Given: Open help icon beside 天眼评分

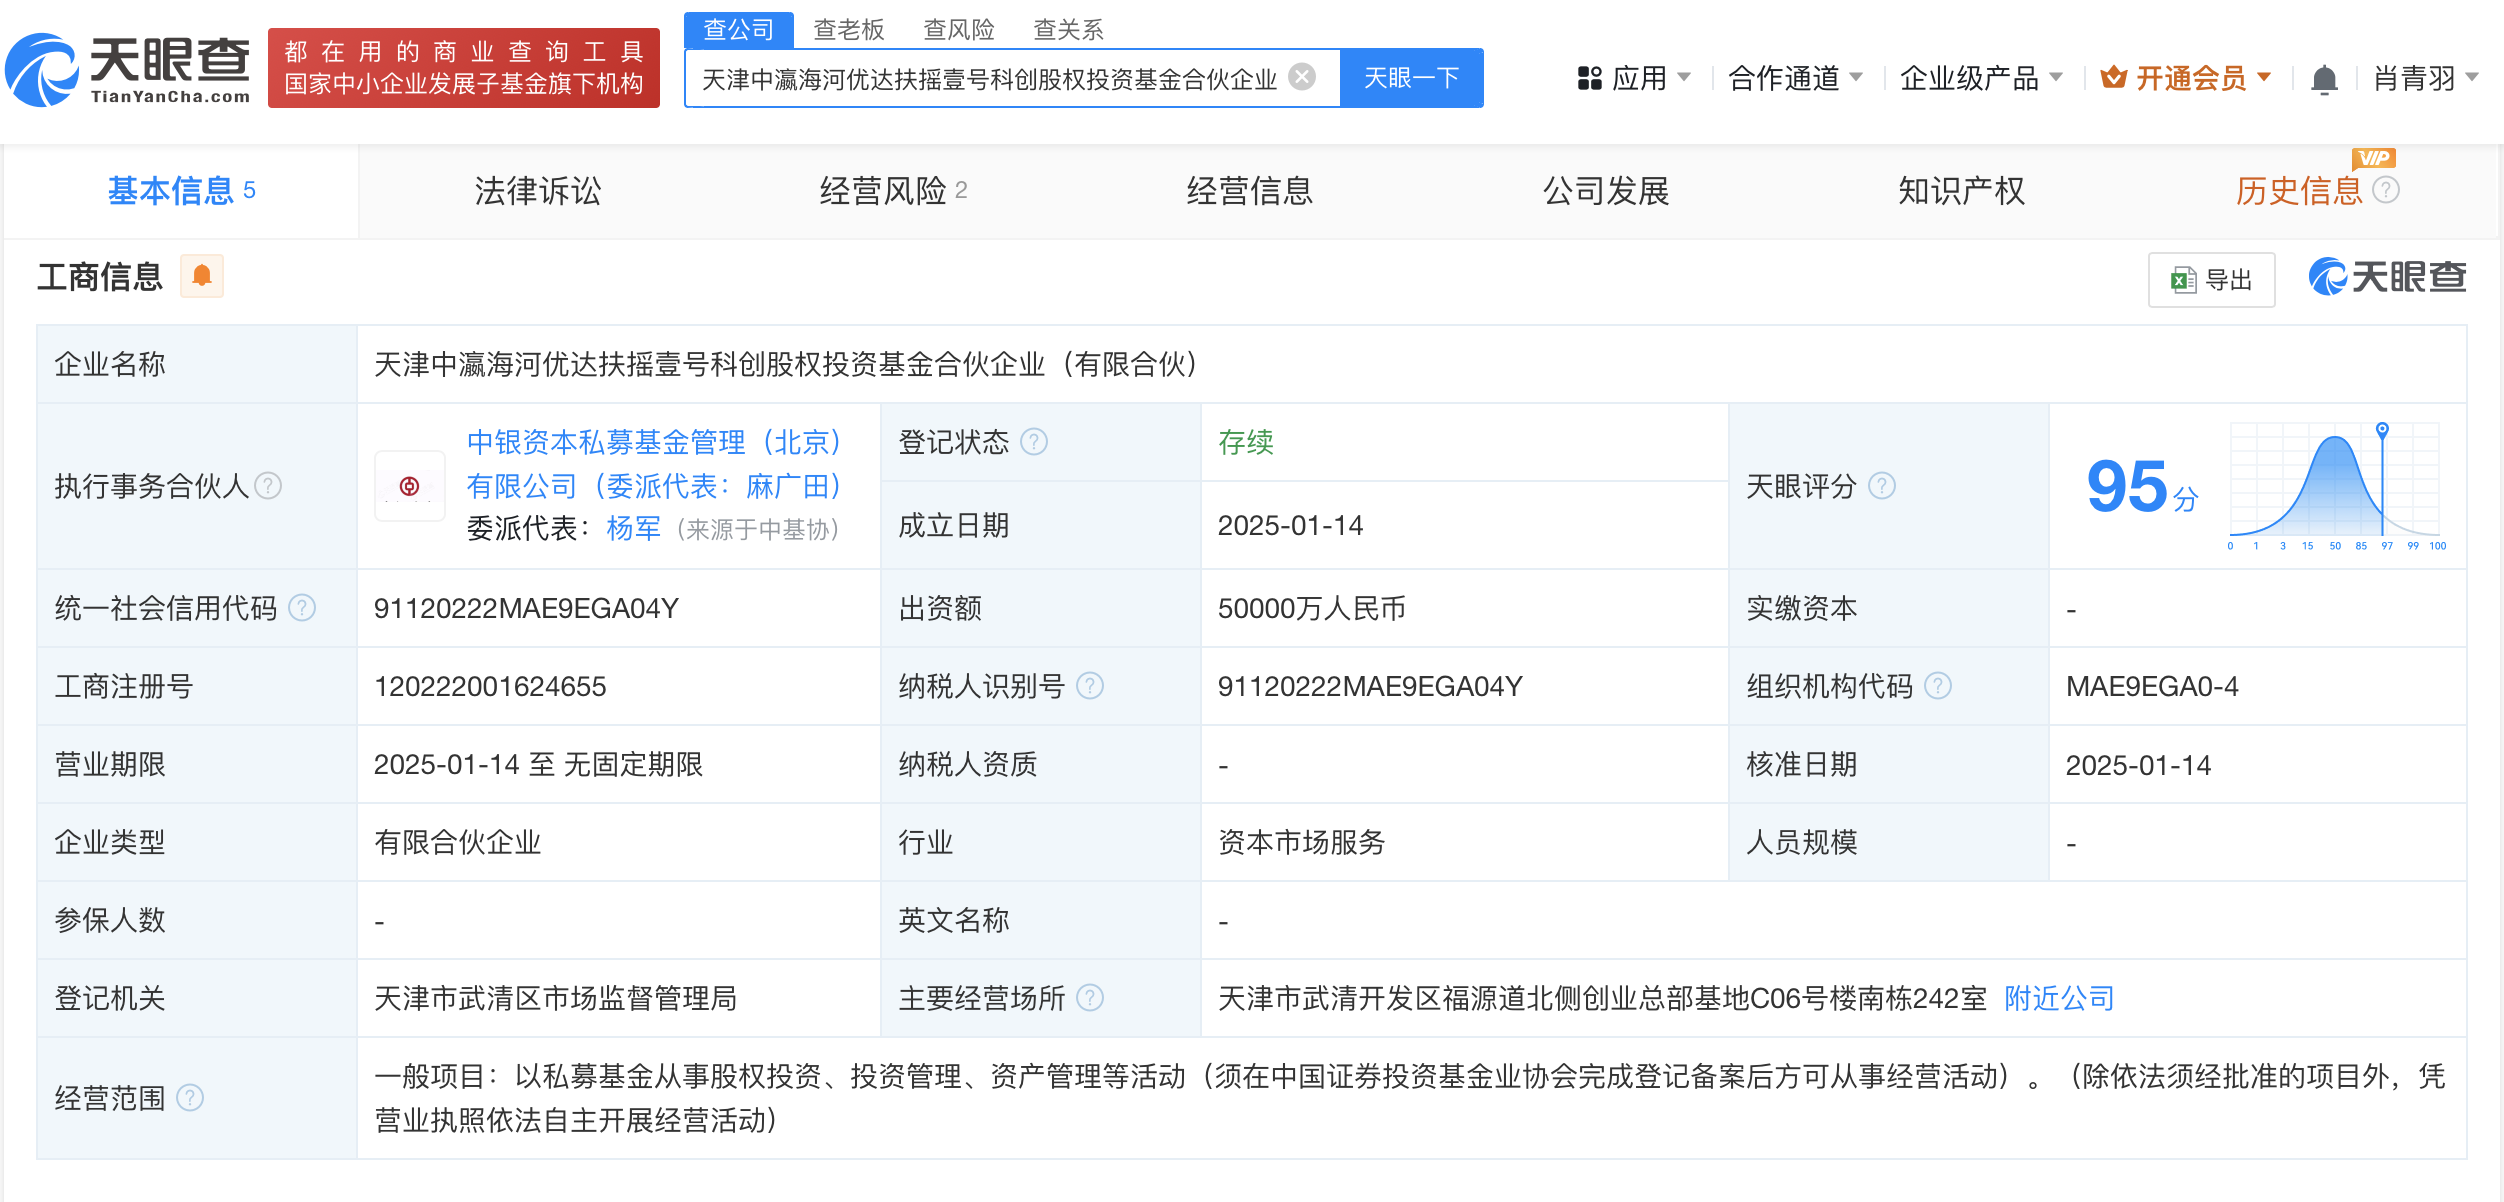Looking at the screenshot, I should coord(1882,486).
